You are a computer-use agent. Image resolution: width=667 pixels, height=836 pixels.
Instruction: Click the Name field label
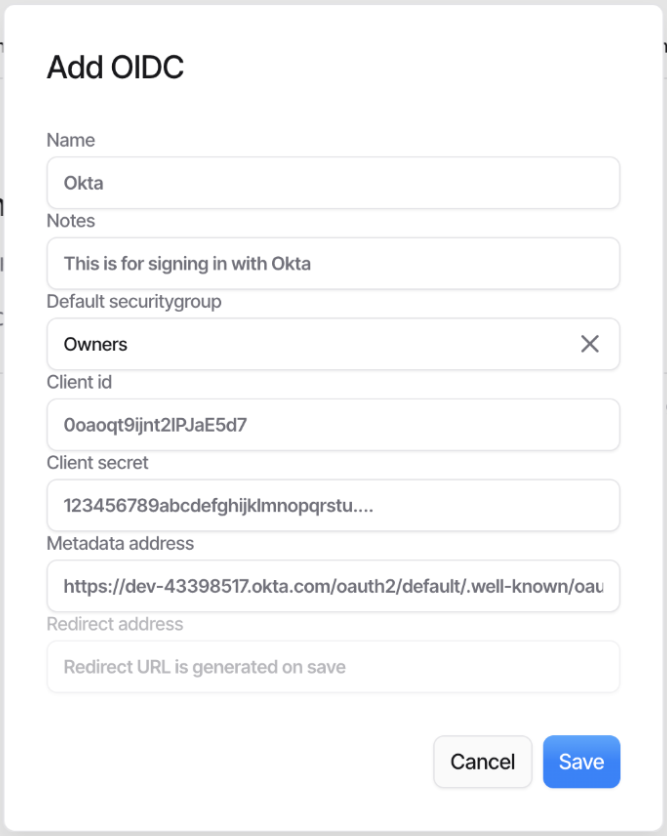[x=71, y=140]
